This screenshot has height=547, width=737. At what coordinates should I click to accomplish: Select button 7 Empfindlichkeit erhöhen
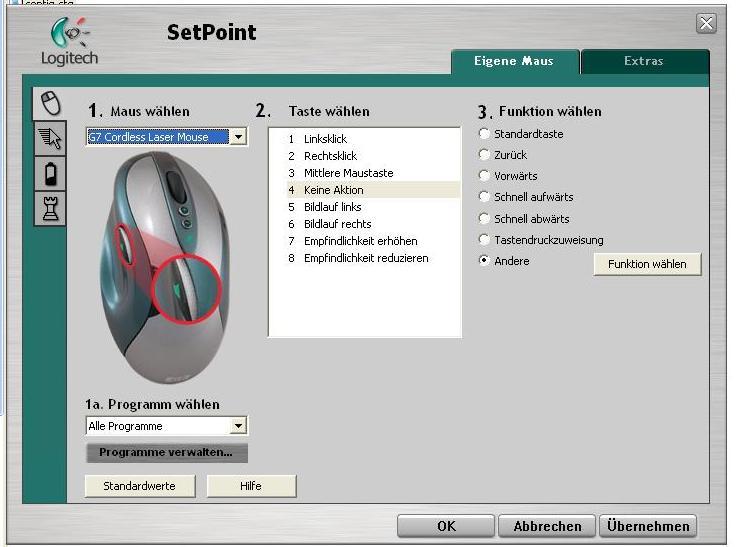(x=373, y=241)
